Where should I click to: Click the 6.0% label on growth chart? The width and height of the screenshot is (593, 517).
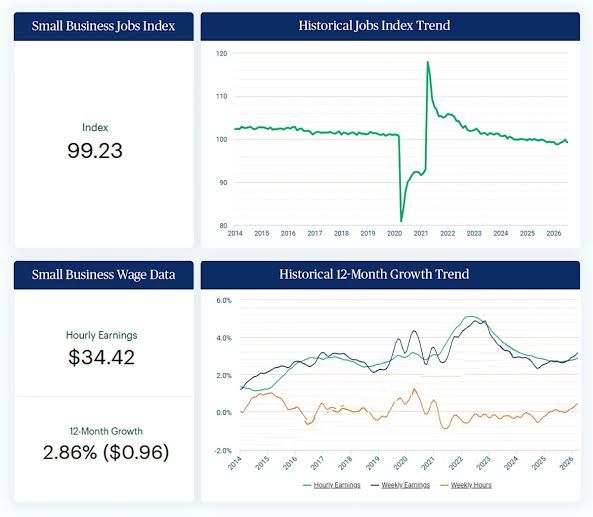click(224, 301)
